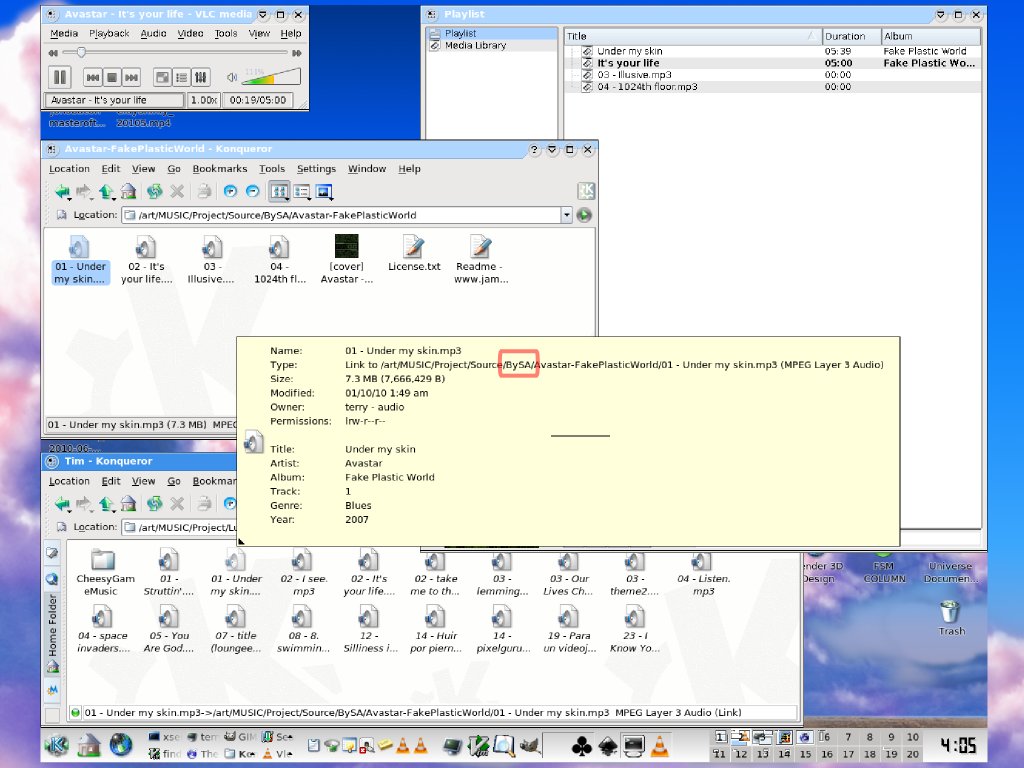Screen dimensions: 1024x768
Task: Go up one folder in Tim Konqueror
Action: [x=106, y=504]
